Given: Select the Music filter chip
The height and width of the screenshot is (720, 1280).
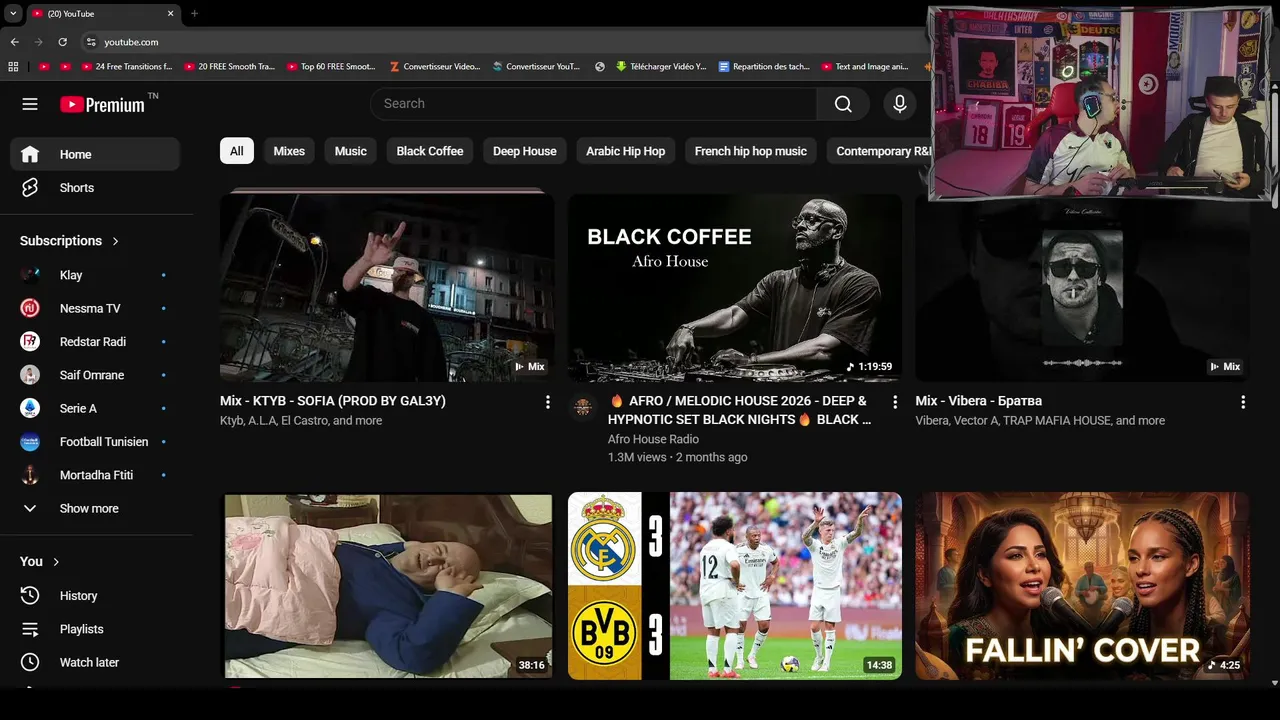Looking at the screenshot, I should 350,151.
